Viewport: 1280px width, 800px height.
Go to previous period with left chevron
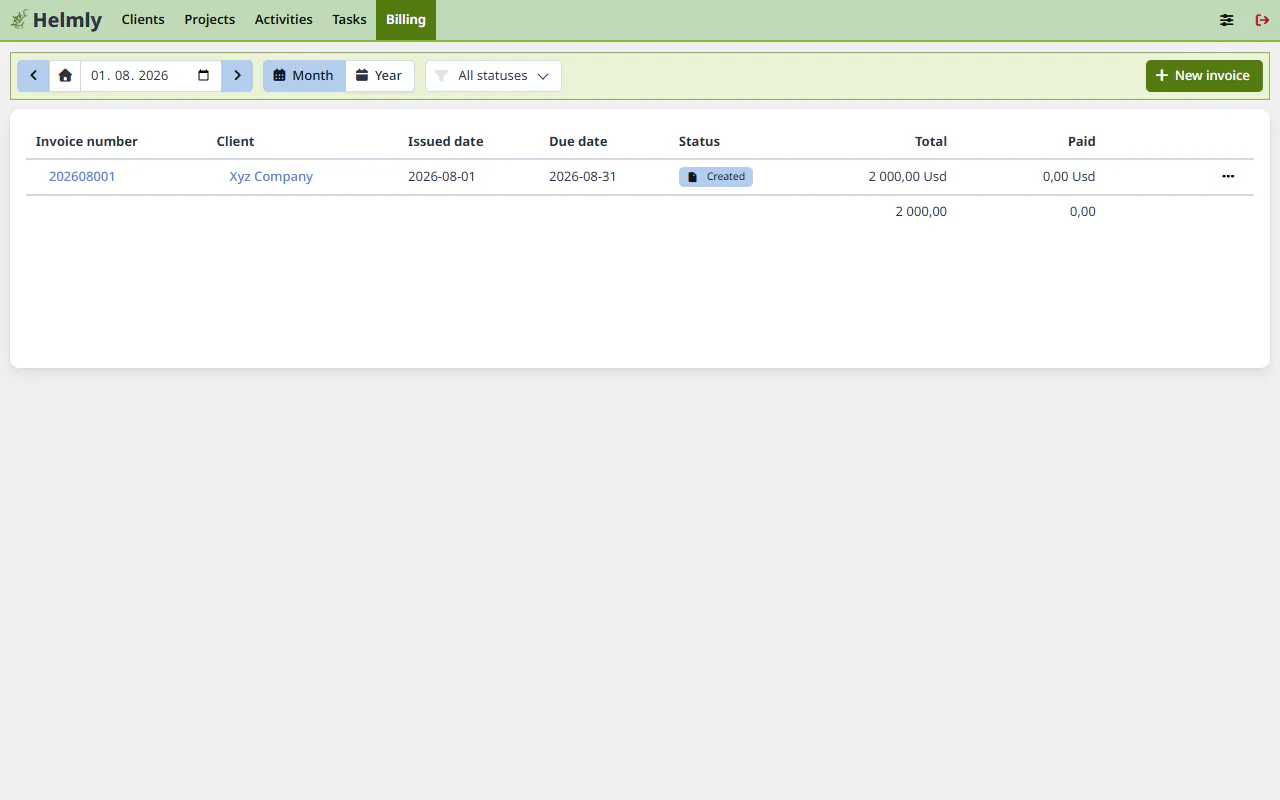coord(33,76)
